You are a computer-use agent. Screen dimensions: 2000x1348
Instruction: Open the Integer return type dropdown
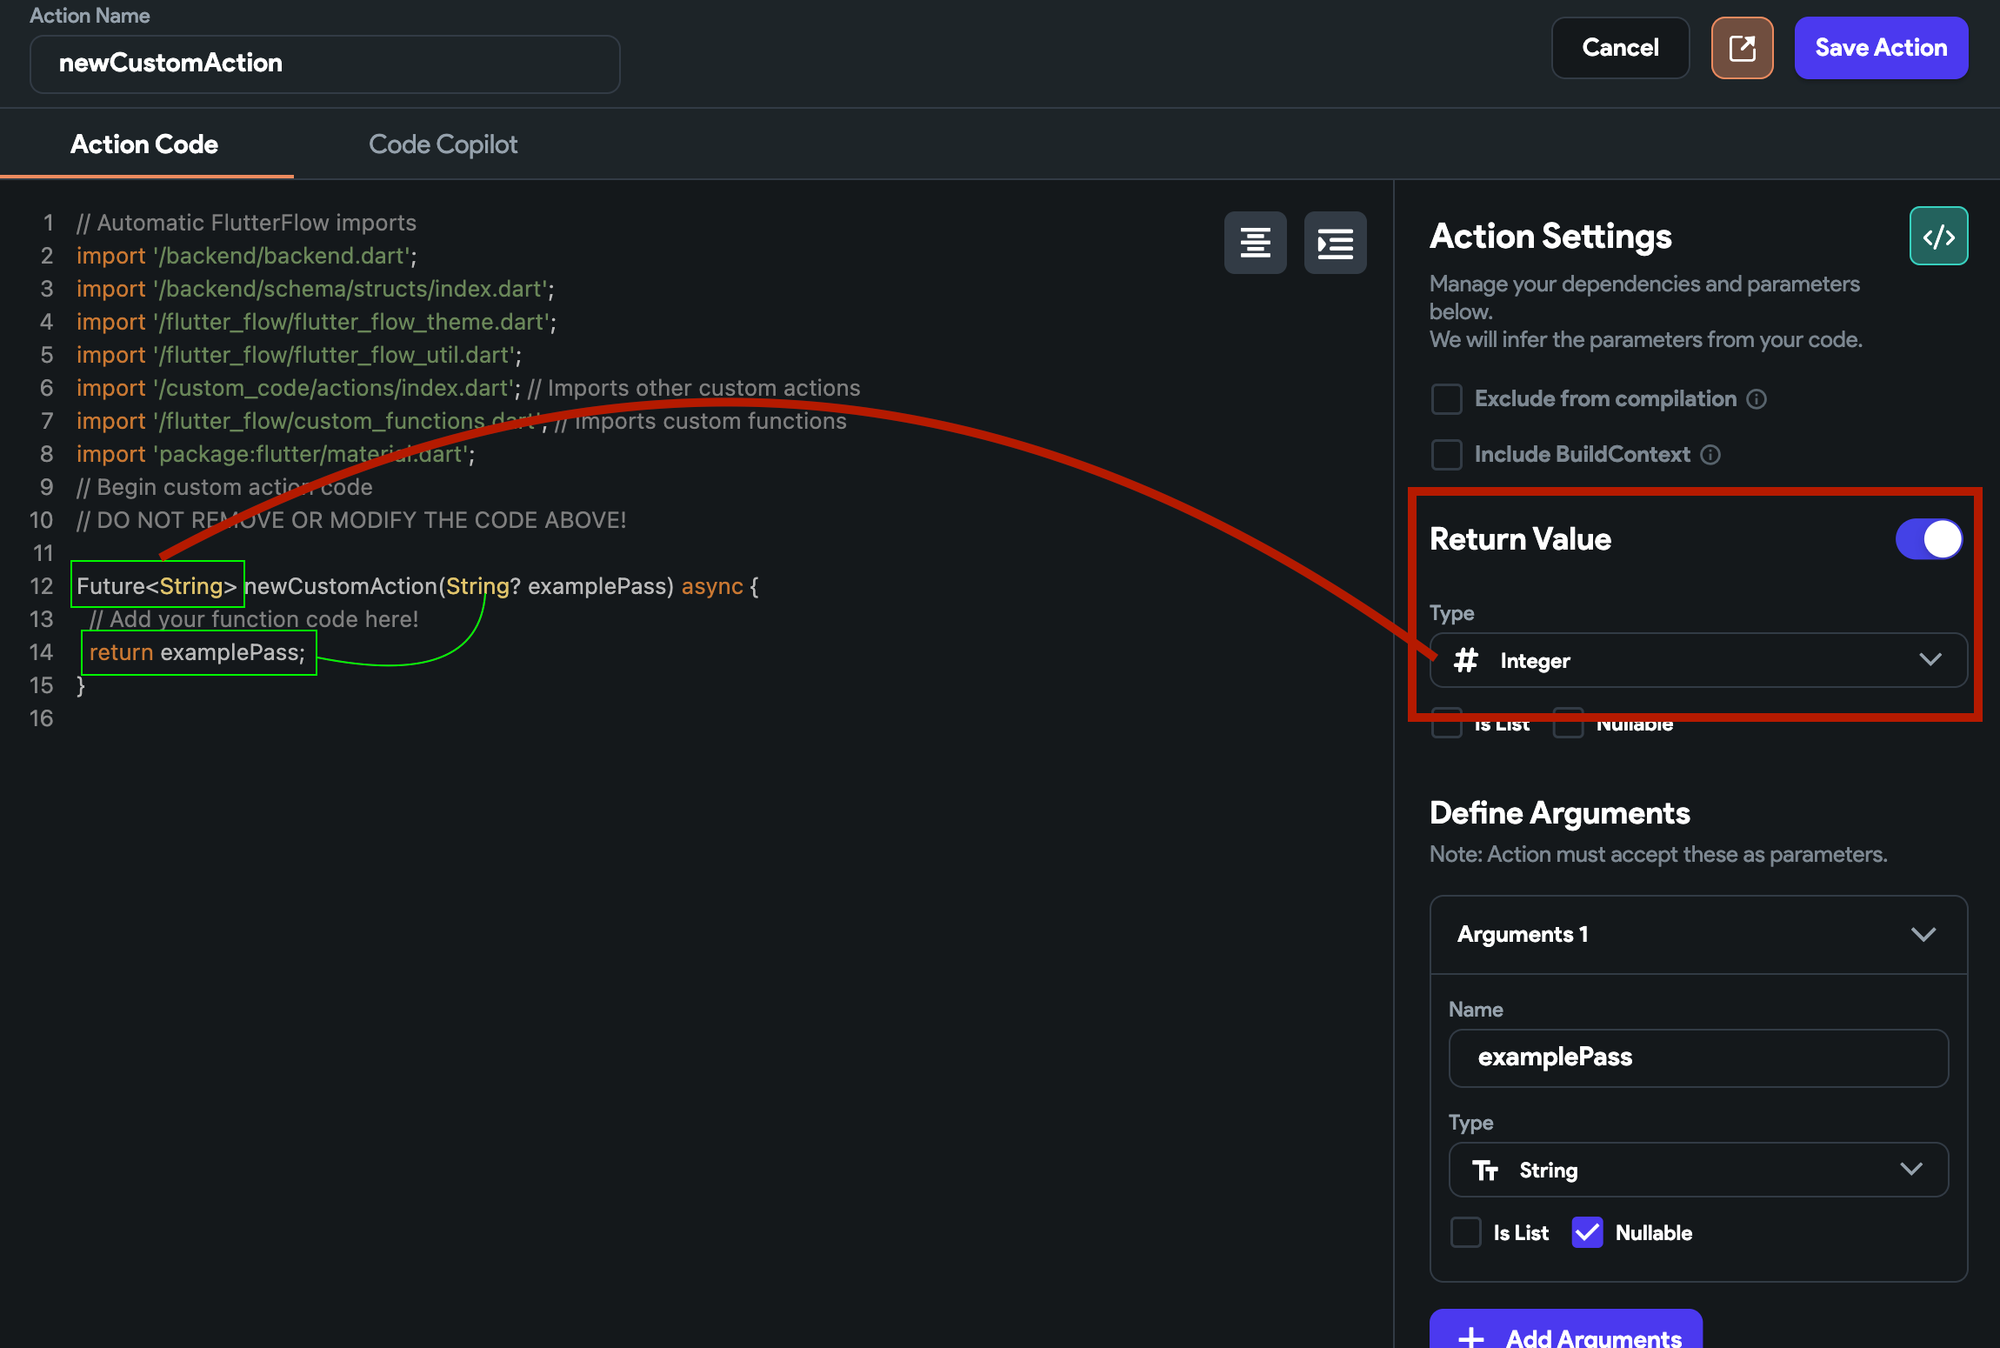(x=1698, y=660)
